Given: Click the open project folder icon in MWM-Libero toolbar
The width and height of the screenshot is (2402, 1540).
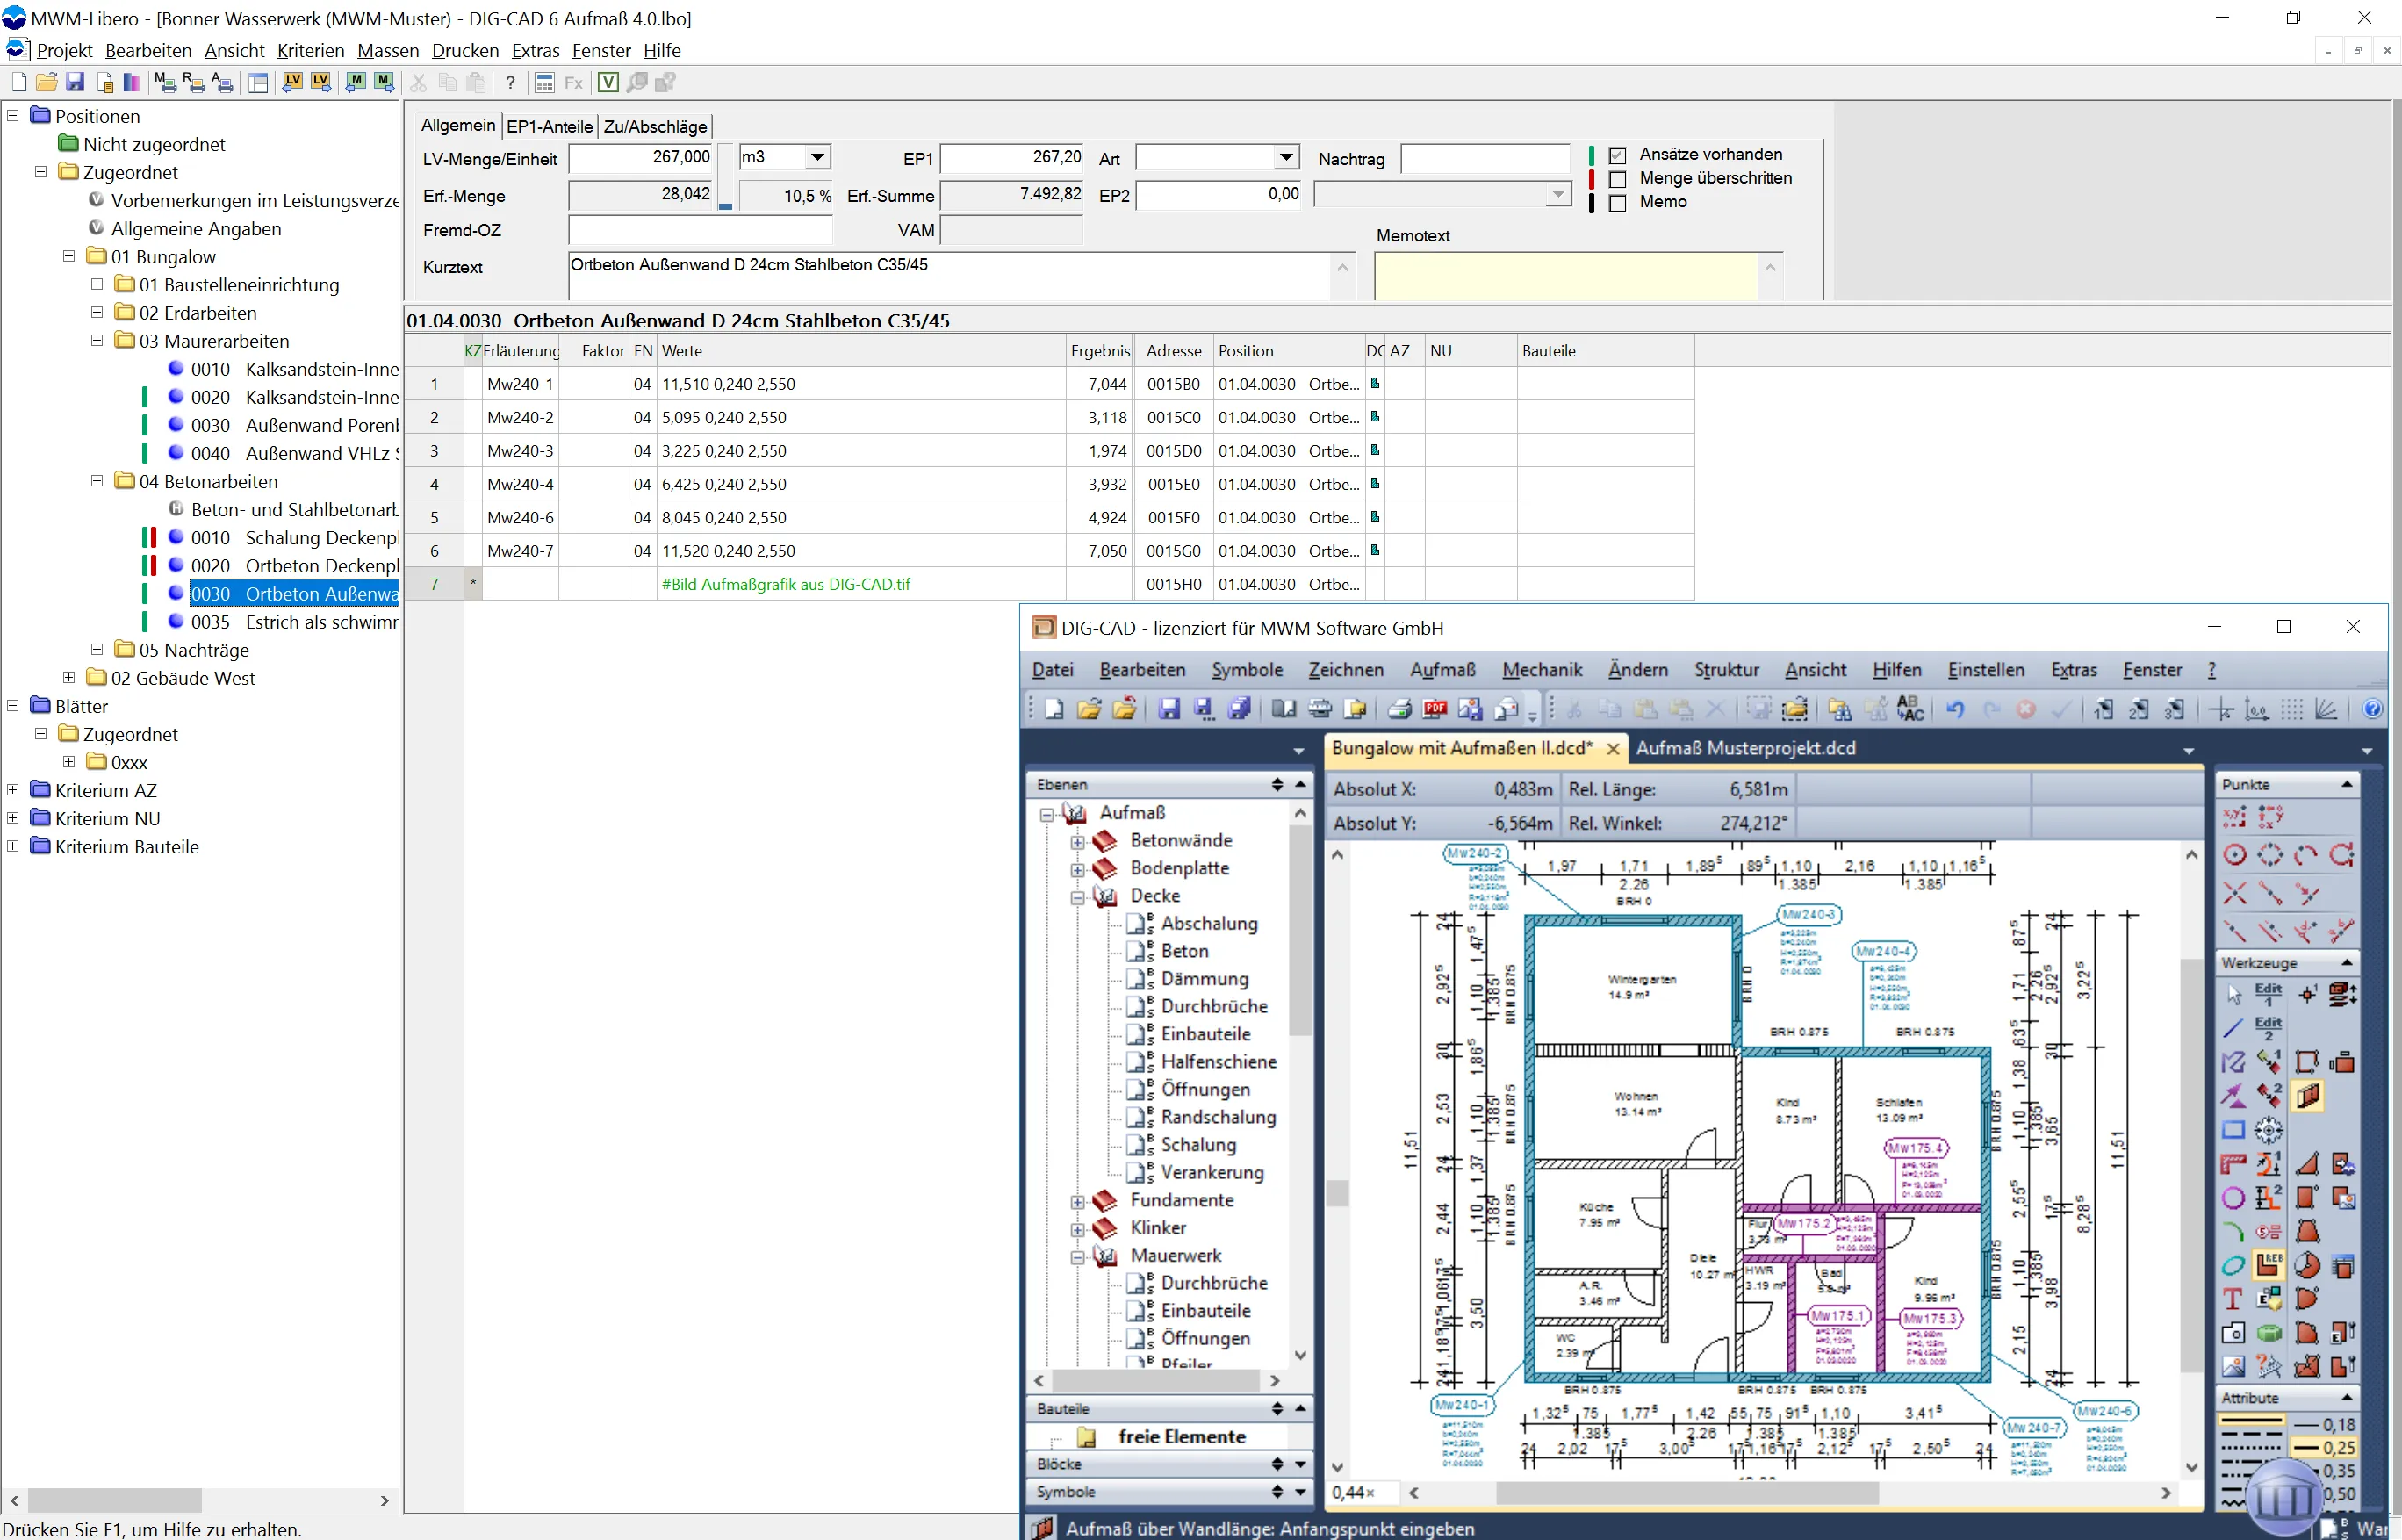Looking at the screenshot, I should [47, 83].
